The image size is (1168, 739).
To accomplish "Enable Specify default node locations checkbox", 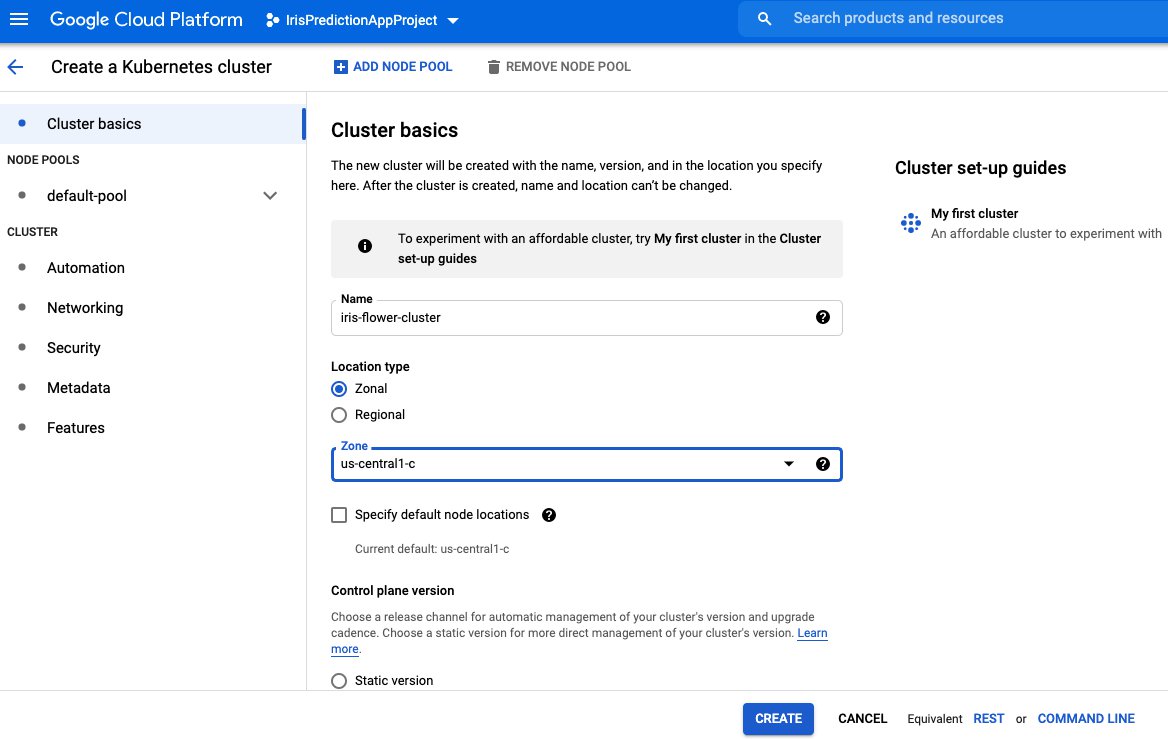I will 339,515.
